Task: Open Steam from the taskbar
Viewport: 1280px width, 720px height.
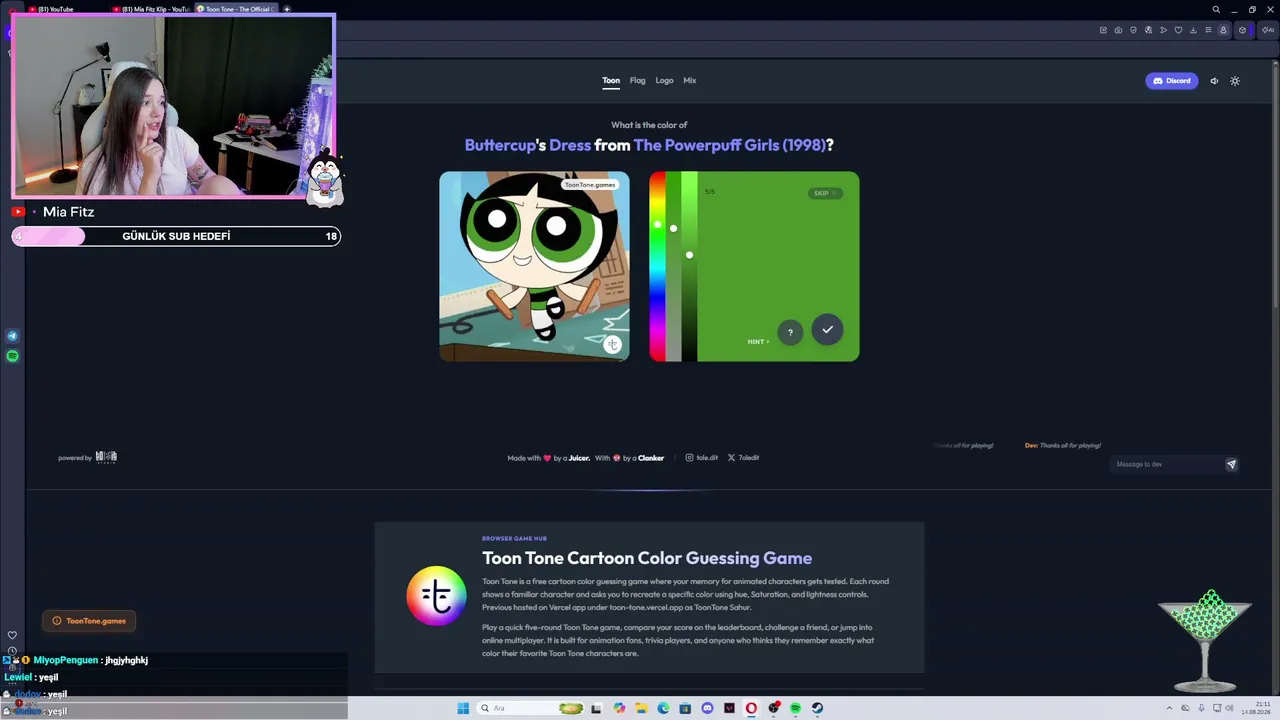Action: [x=817, y=708]
